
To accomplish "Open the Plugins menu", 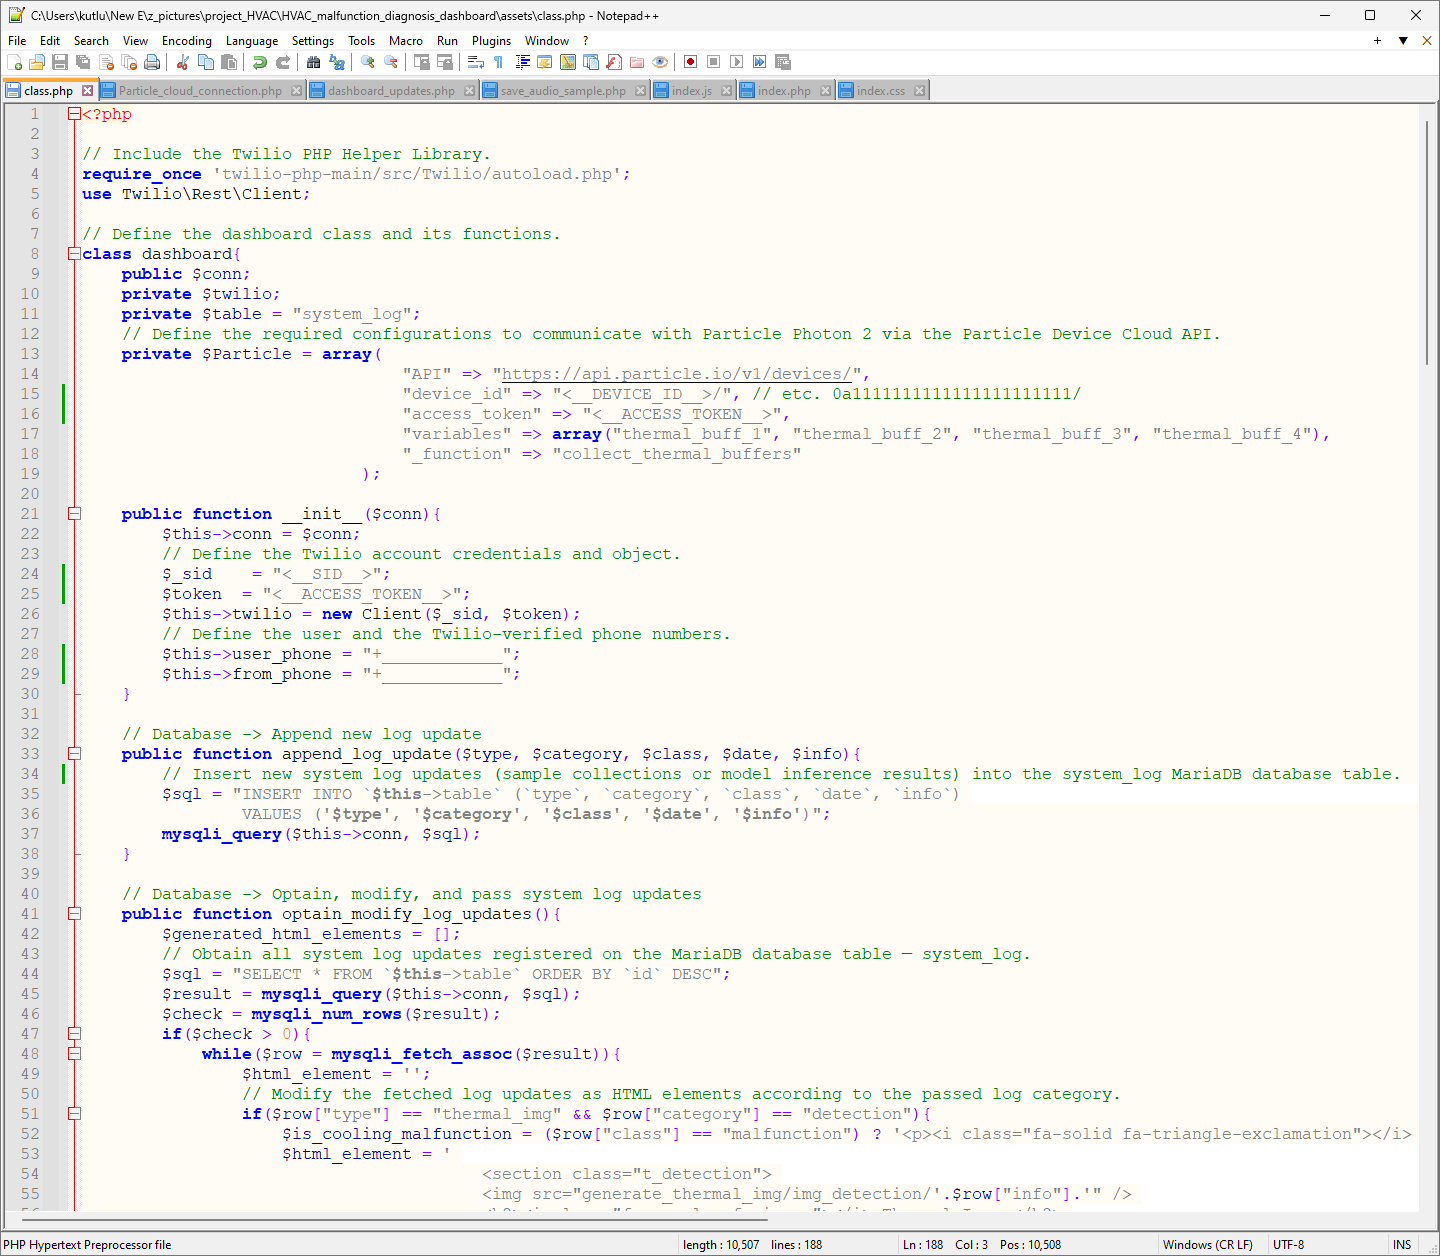I will (491, 41).
